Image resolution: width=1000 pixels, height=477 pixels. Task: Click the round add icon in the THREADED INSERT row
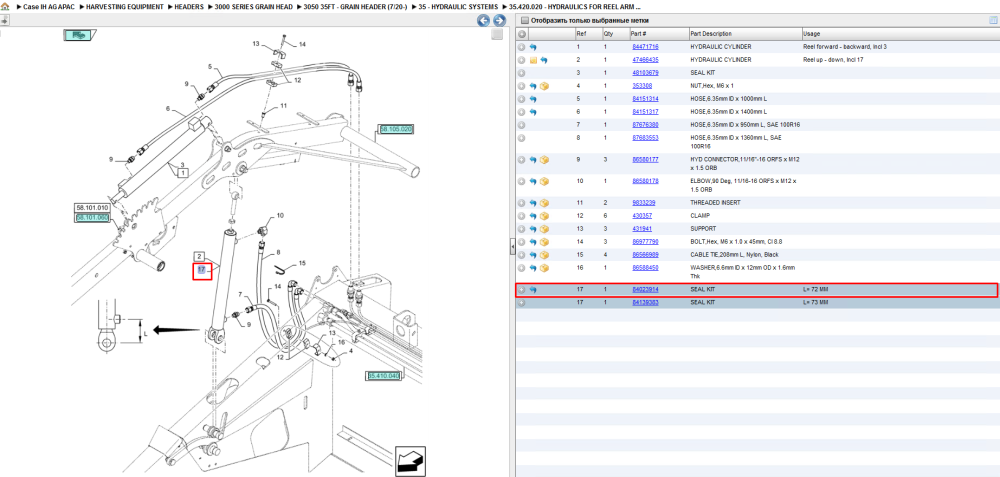coord(521,203)
